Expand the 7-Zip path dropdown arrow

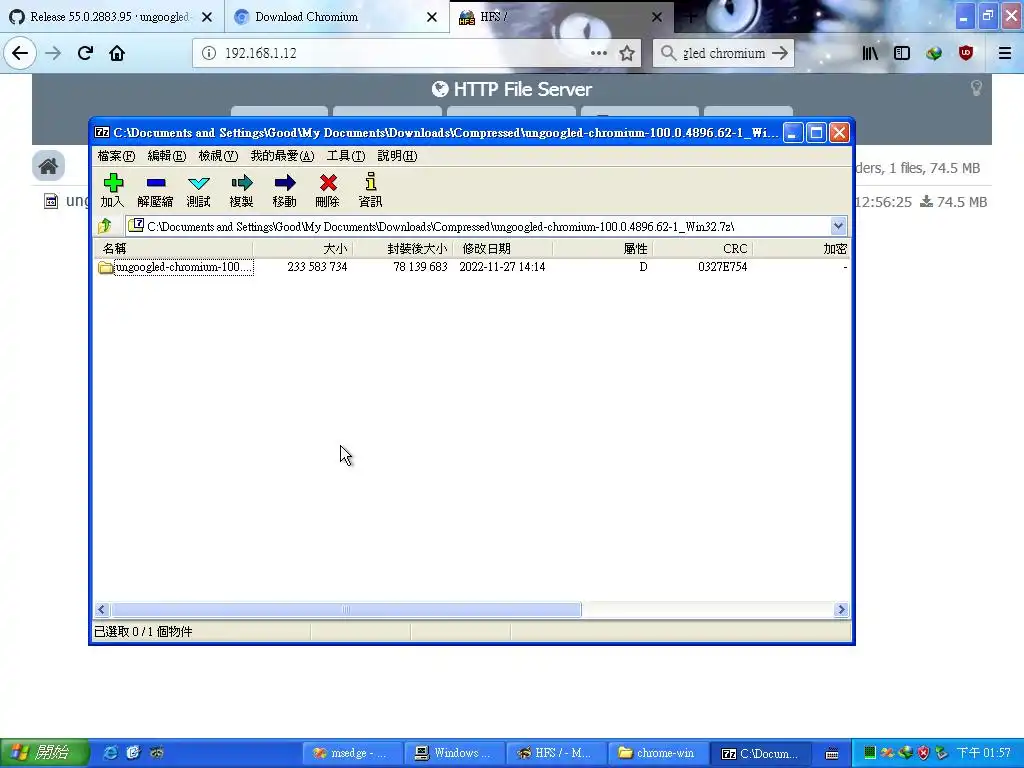coord(839,226)
